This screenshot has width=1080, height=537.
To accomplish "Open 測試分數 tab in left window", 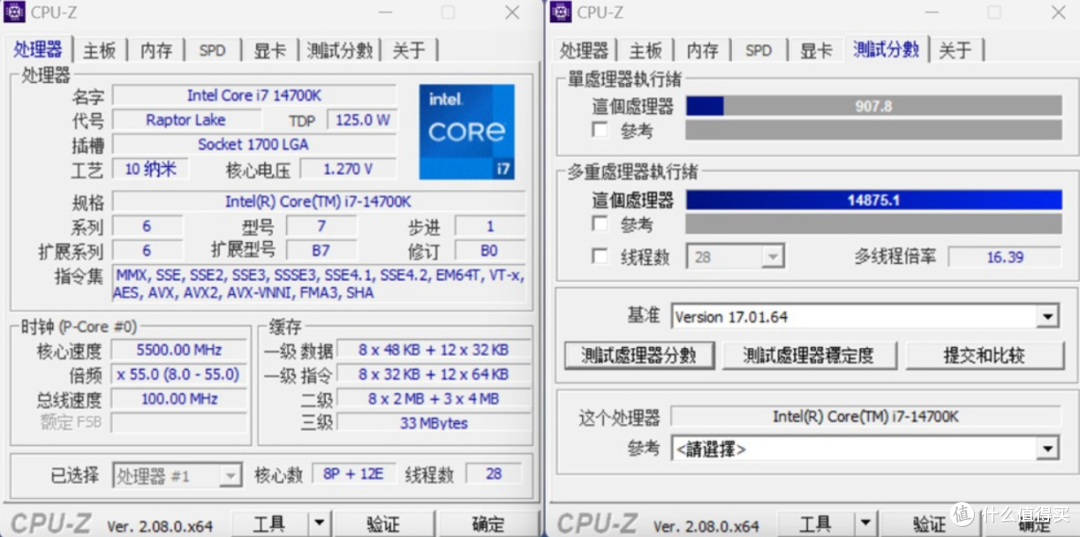I will (340, 50).
